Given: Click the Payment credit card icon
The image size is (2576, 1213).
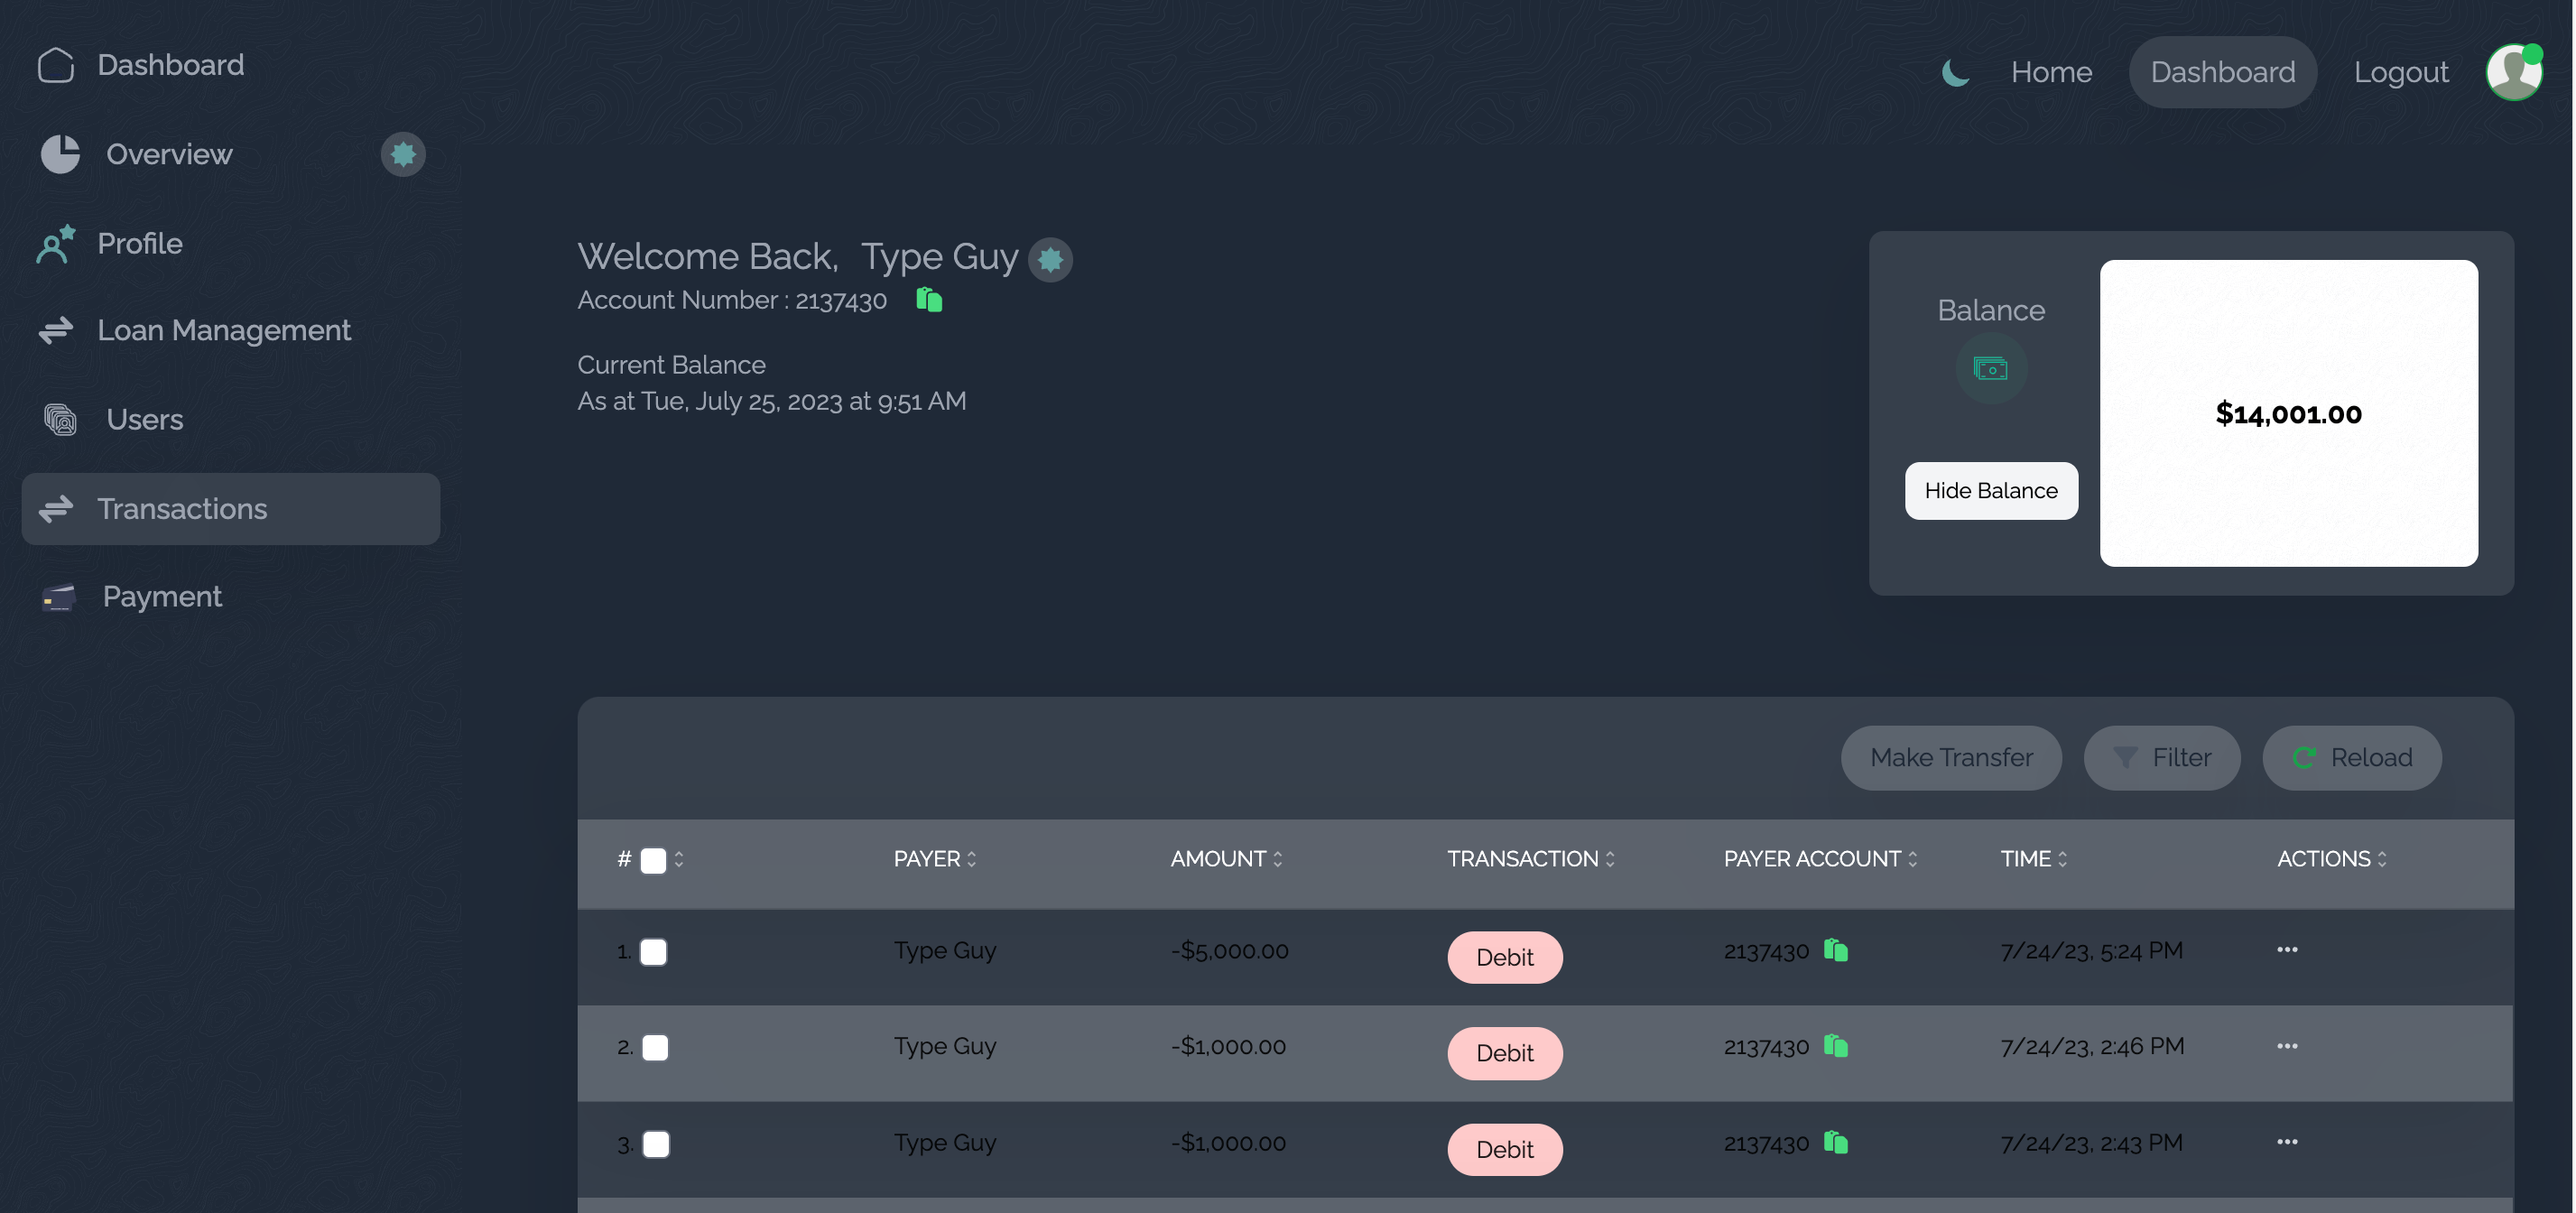Looking at the screenshot, I should coord(59,597).
